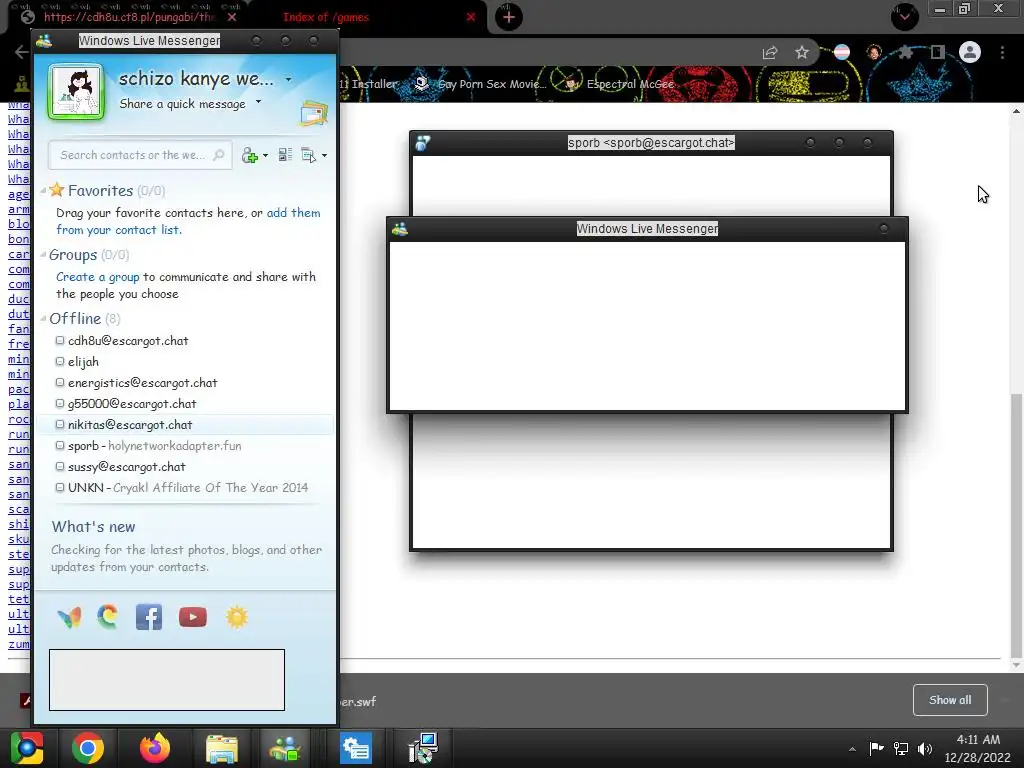Click the YouTube icon in Messenger
Image resolution: width=1024 pixels, height=768 pixels.
[193, 616]
